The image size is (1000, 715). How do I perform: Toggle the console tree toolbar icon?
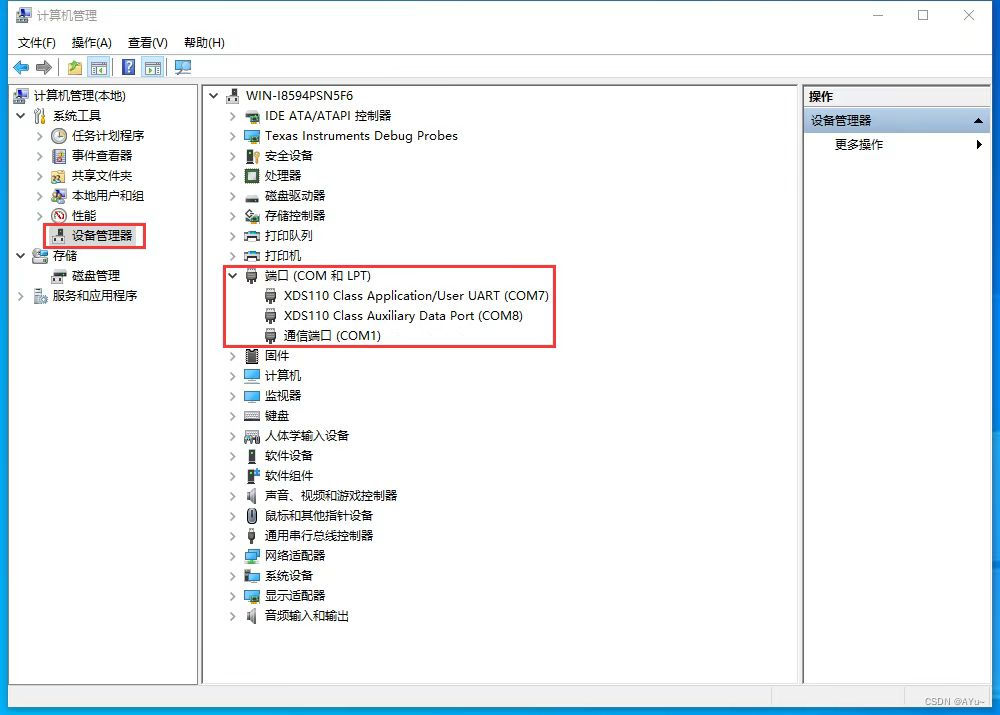99,67
